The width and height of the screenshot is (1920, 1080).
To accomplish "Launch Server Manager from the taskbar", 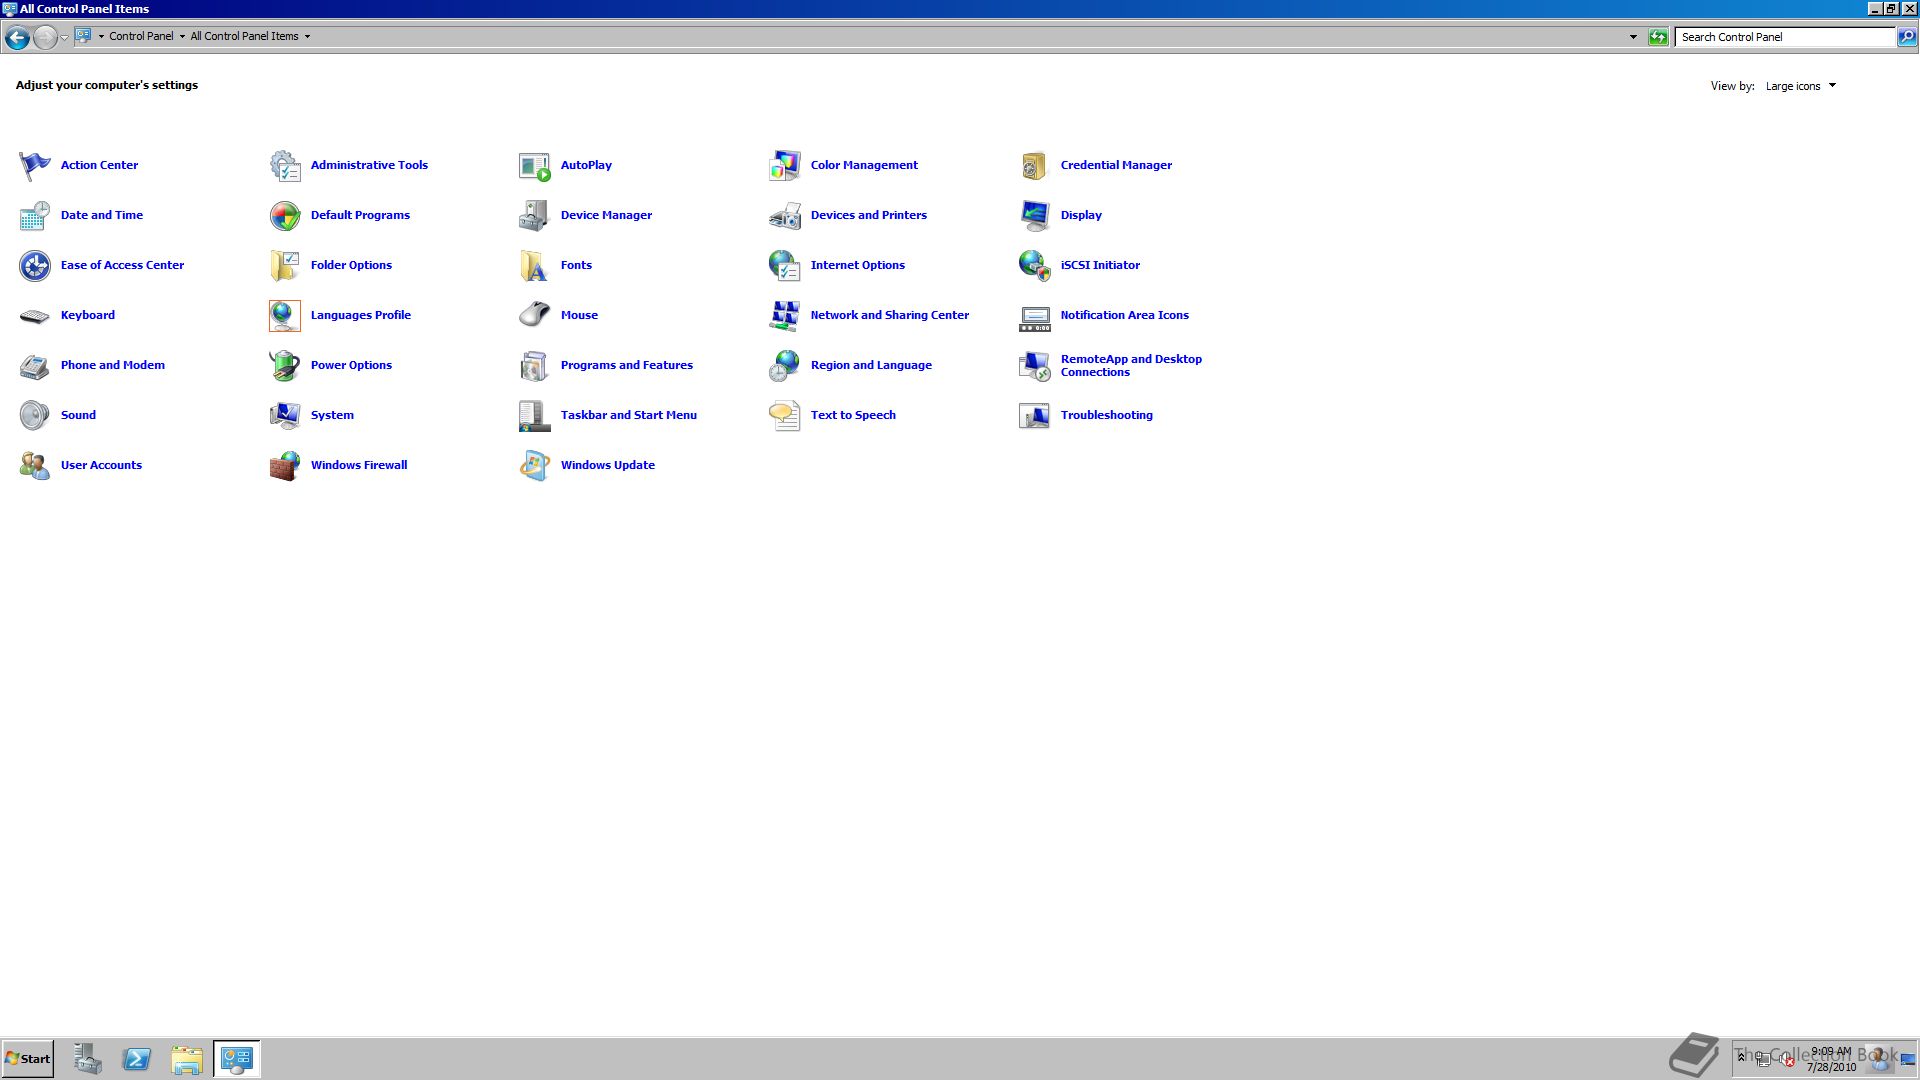I will [87, 1059].
